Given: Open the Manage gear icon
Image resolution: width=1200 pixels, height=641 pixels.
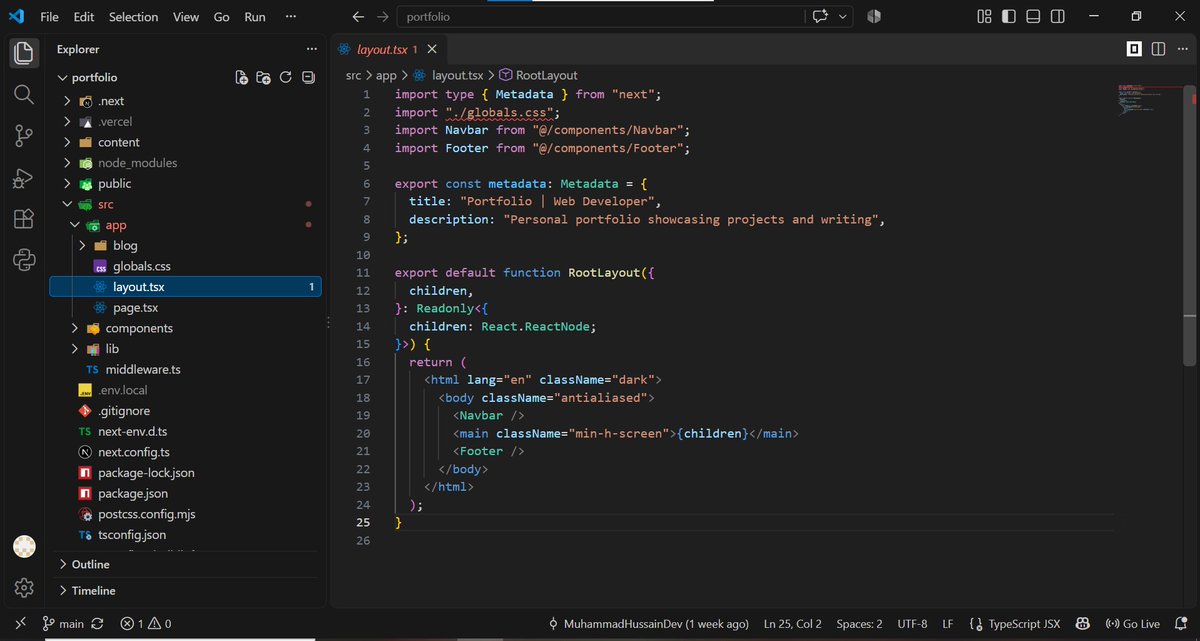Looking at the screenshot, I should [x=25, y=588].
